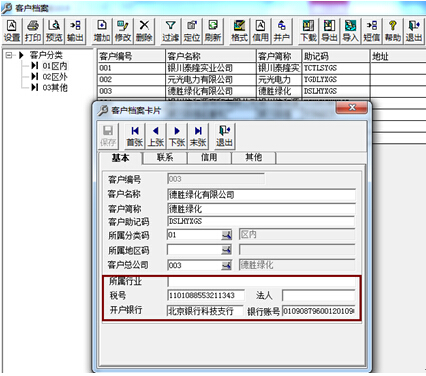Image resolution: width=426 pixels, height=376 pixels.
Task: Click the 信用 credit icon in the toolbar
Action: [260, 31]
